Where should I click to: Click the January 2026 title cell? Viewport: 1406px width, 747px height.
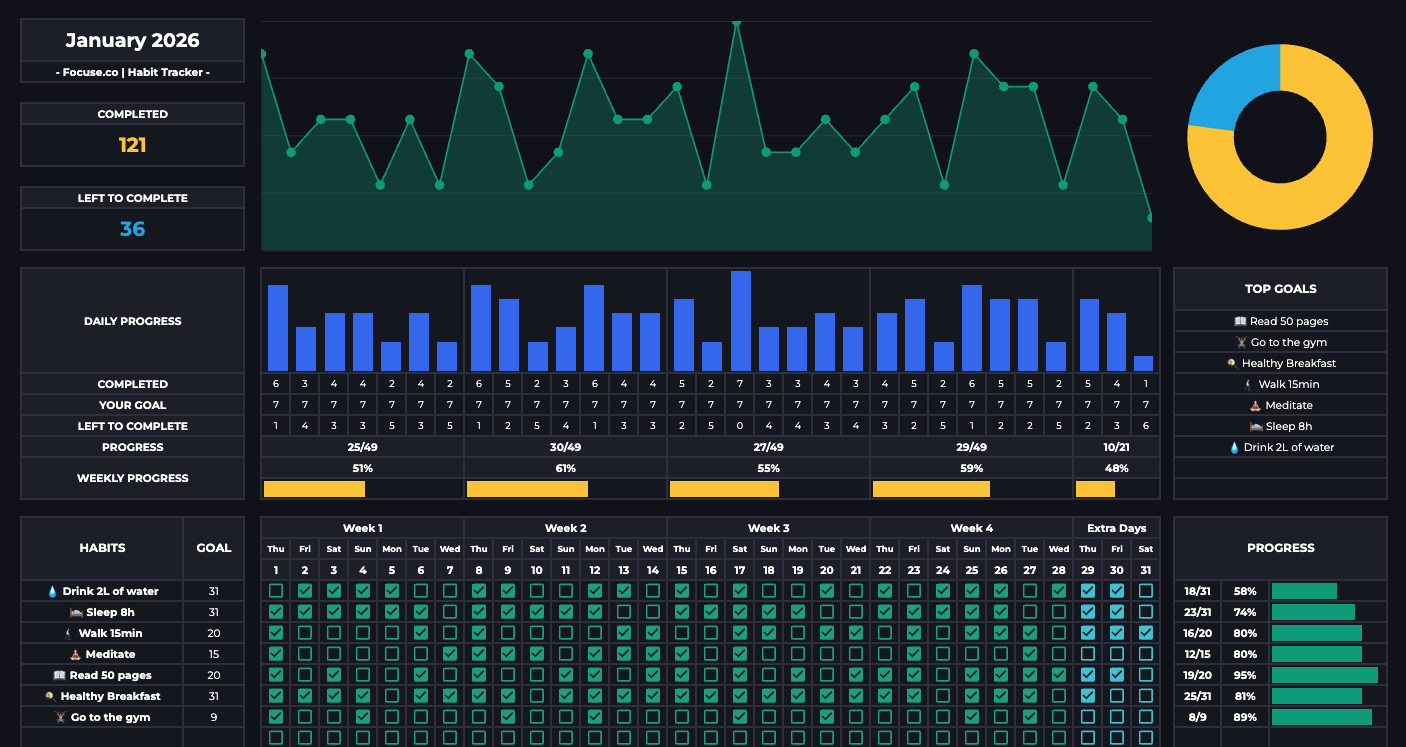point(132,41)
